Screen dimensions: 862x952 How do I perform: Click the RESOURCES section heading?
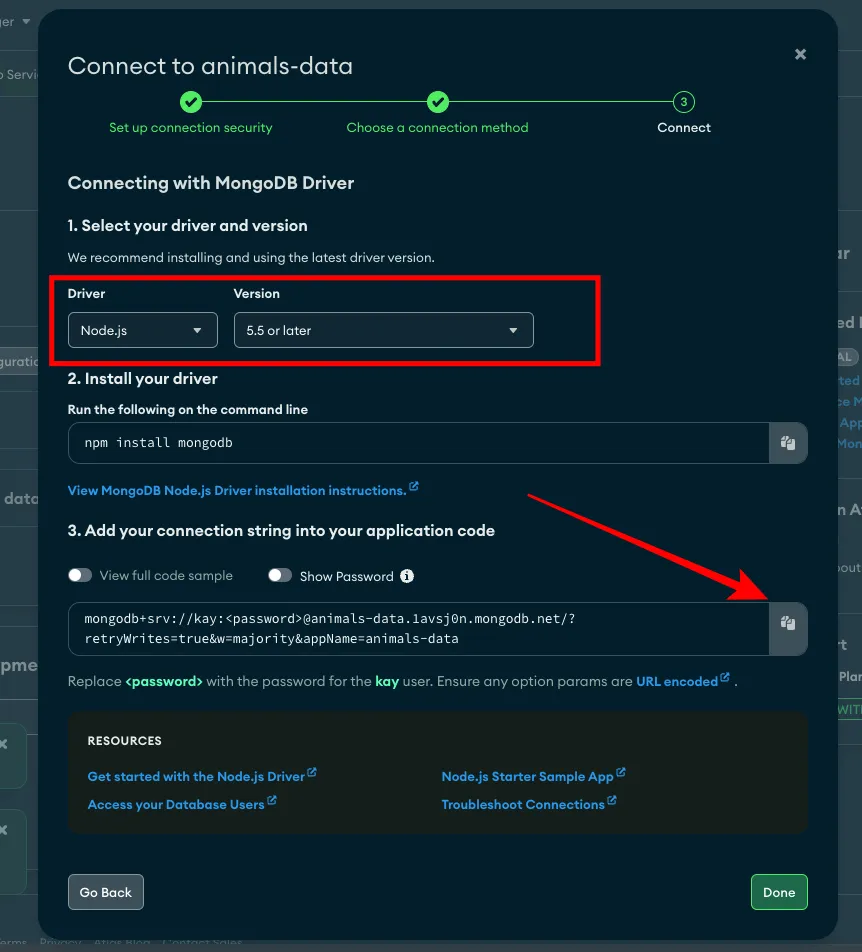pyautogui.click(x=124, y=741)
